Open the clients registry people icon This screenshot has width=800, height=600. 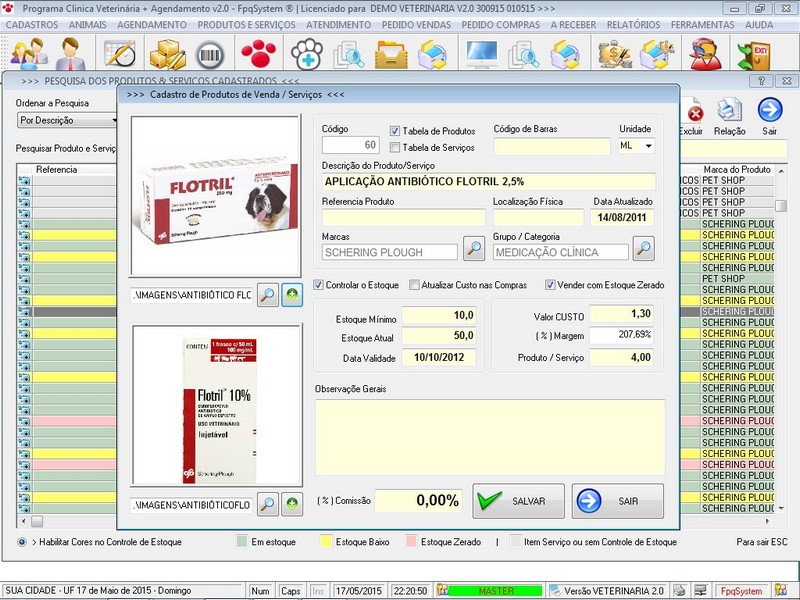(x=30, y=53)
